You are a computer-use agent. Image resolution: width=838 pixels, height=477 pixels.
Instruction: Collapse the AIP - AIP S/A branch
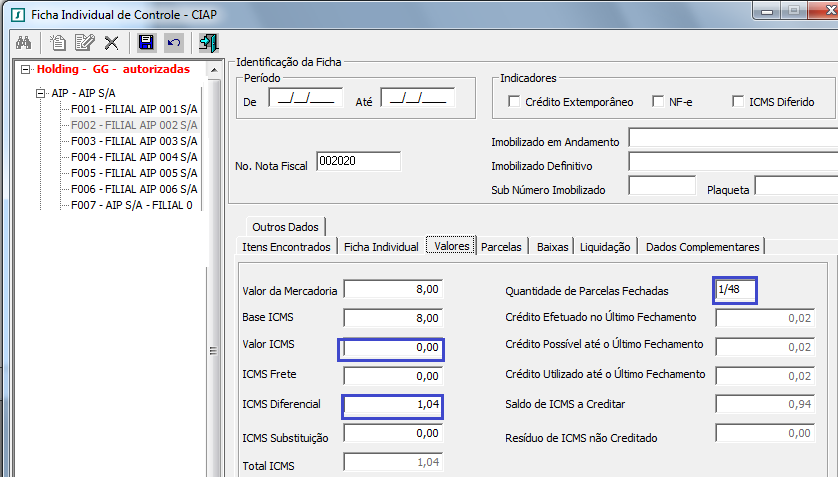point(41,93)
